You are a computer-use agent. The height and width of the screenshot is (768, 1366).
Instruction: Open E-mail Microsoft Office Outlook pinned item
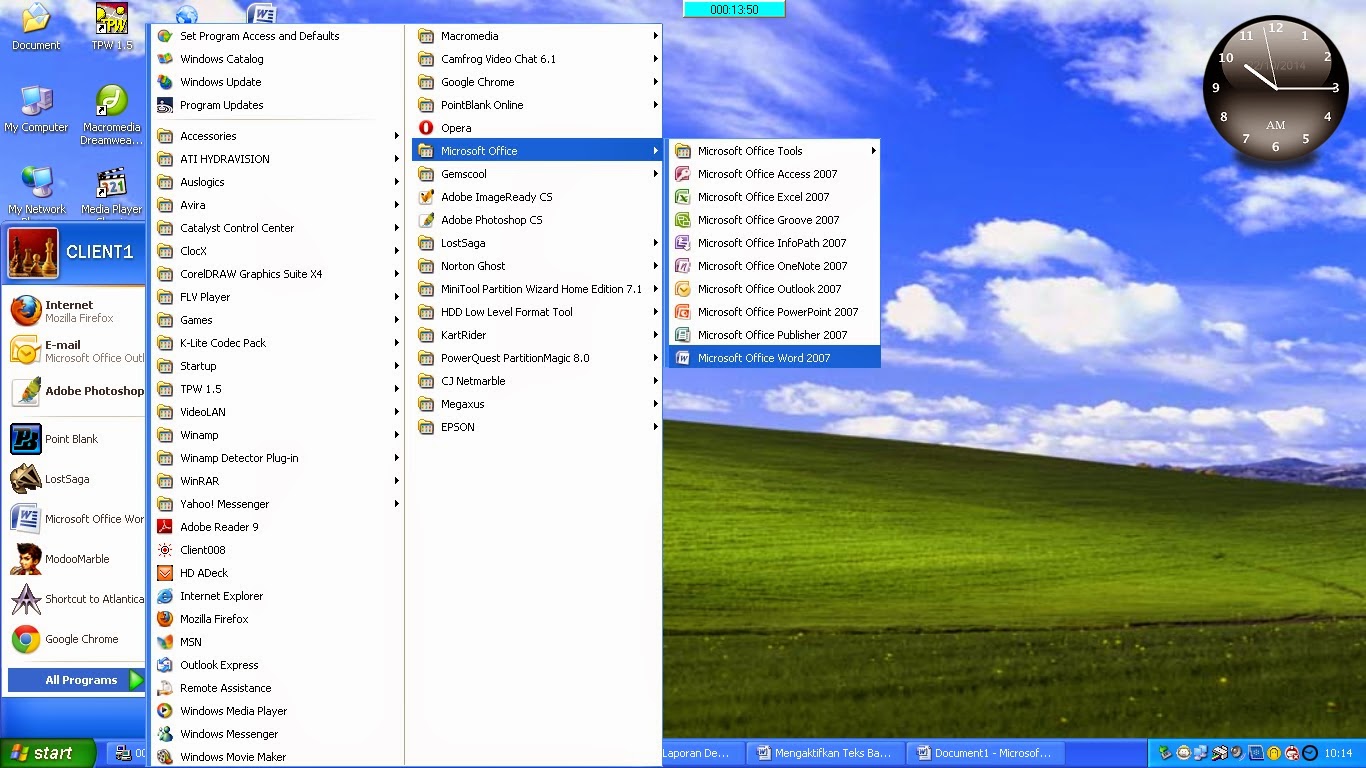pyautogui.click(x=74, y=351)
